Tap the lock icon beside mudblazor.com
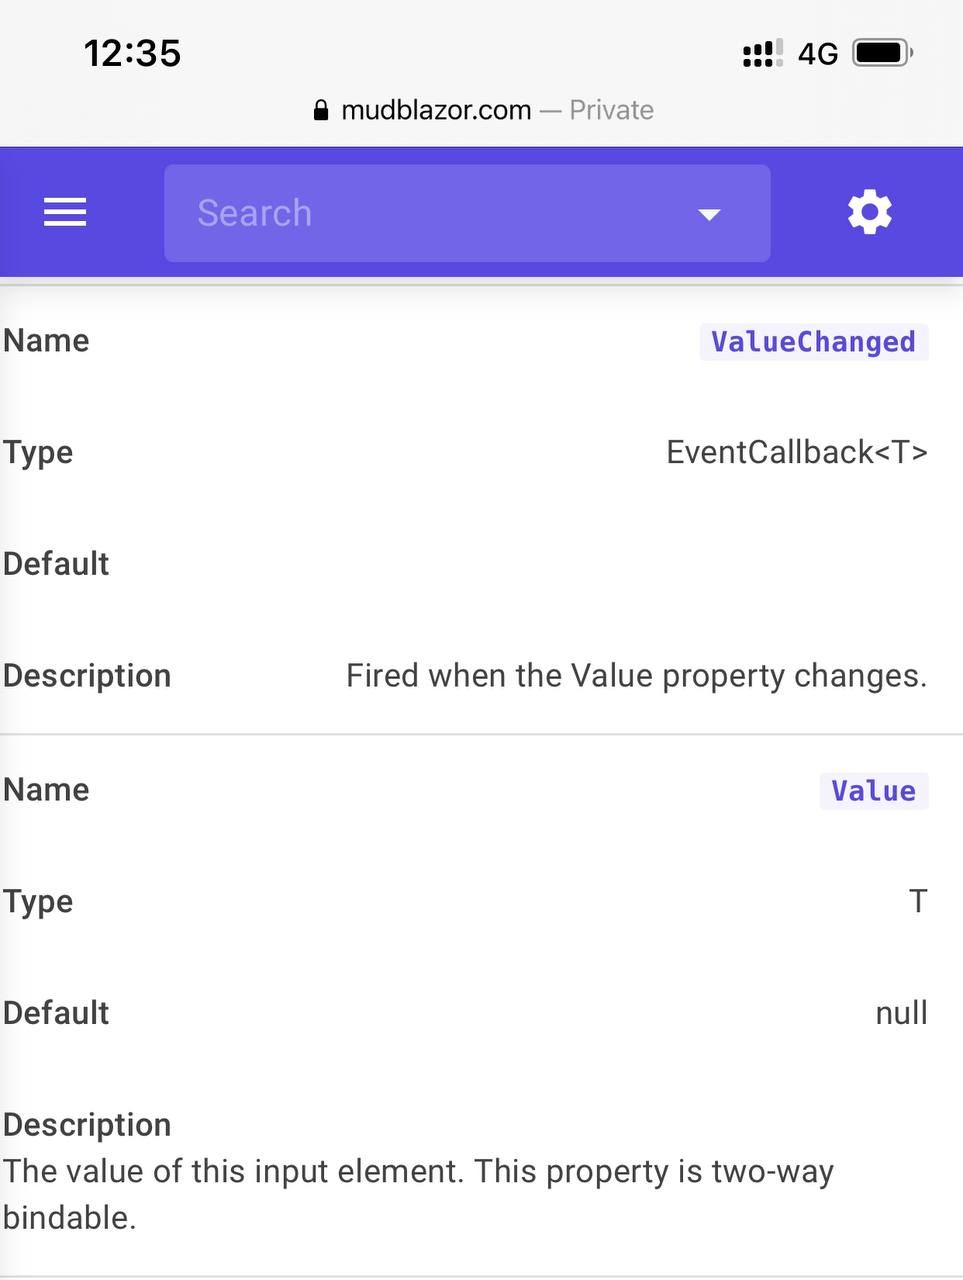Viewport: 963px width, 1280px height. point(321,110)
